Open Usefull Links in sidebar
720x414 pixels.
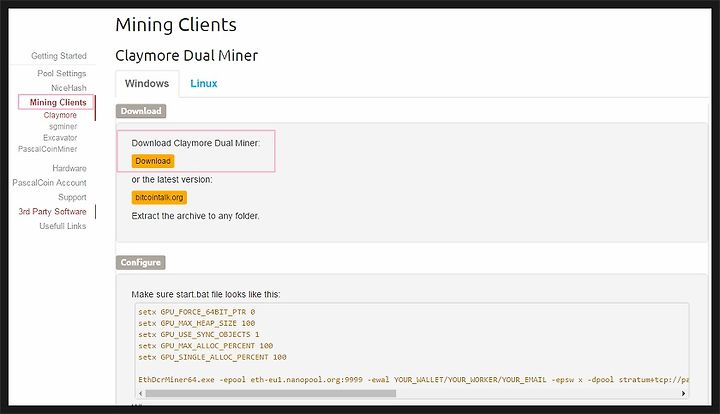(x=63, y=226)
